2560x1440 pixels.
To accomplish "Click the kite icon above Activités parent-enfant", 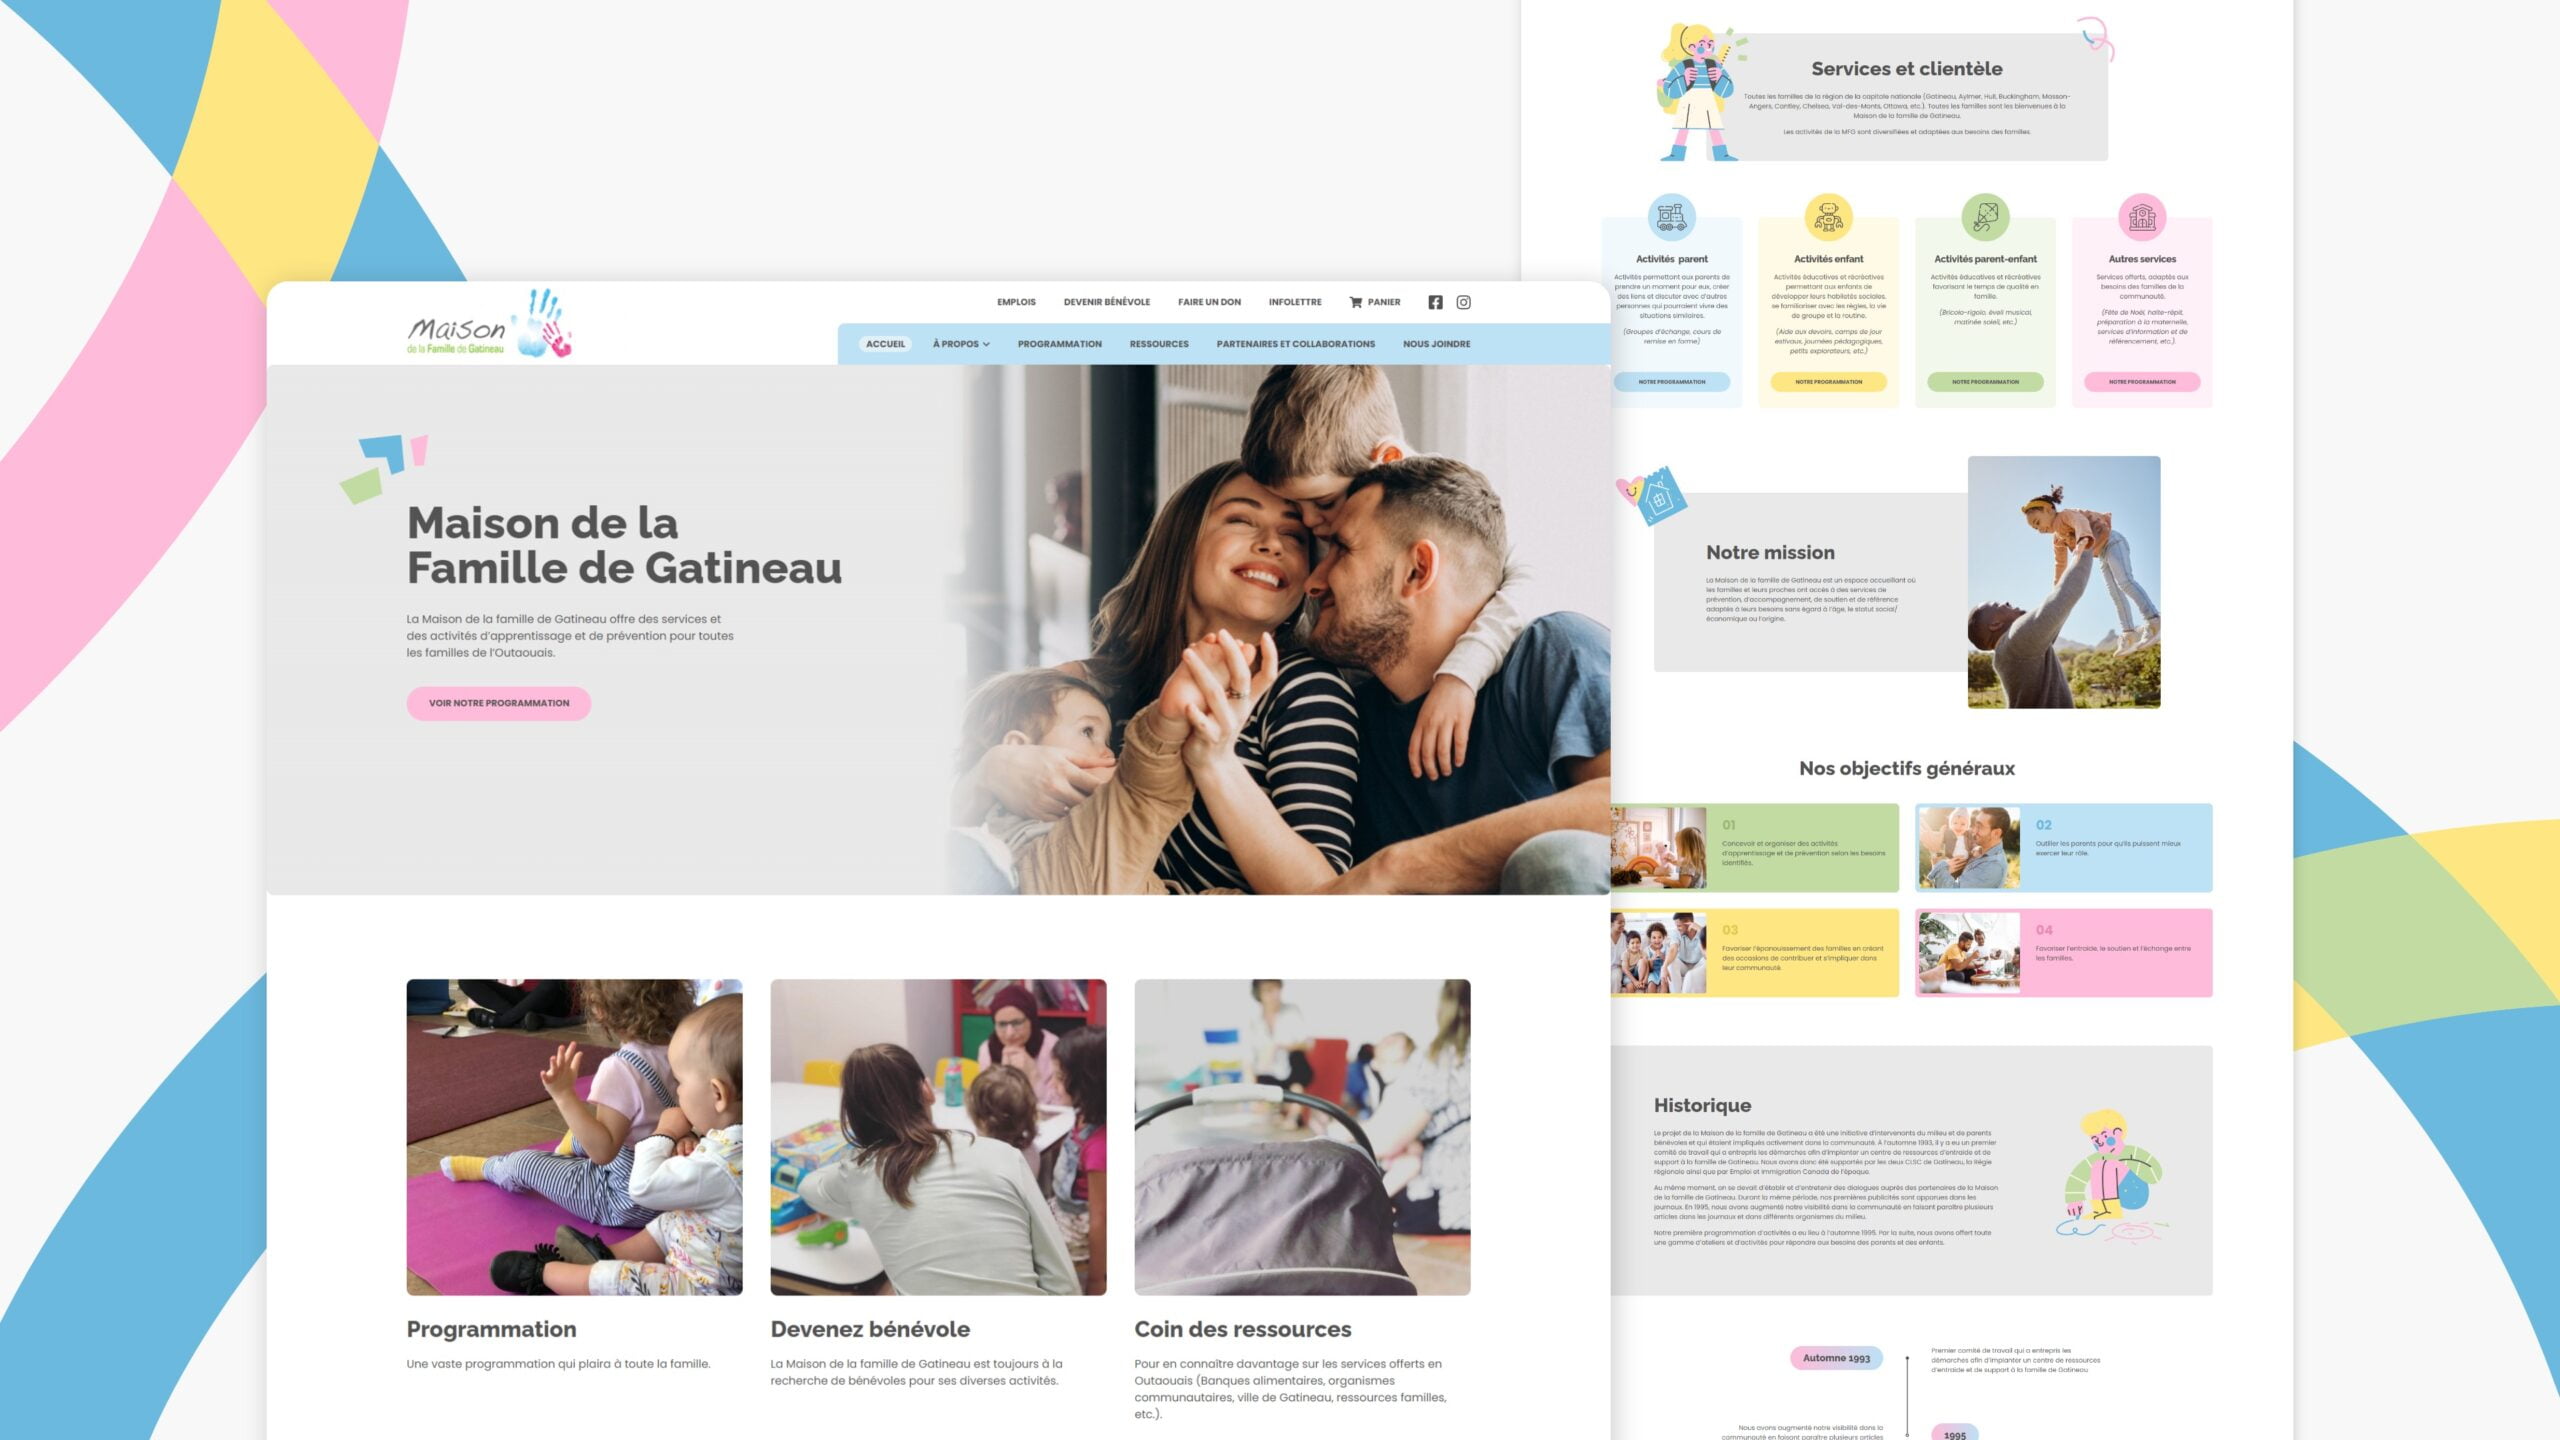I will [1985, 216].
